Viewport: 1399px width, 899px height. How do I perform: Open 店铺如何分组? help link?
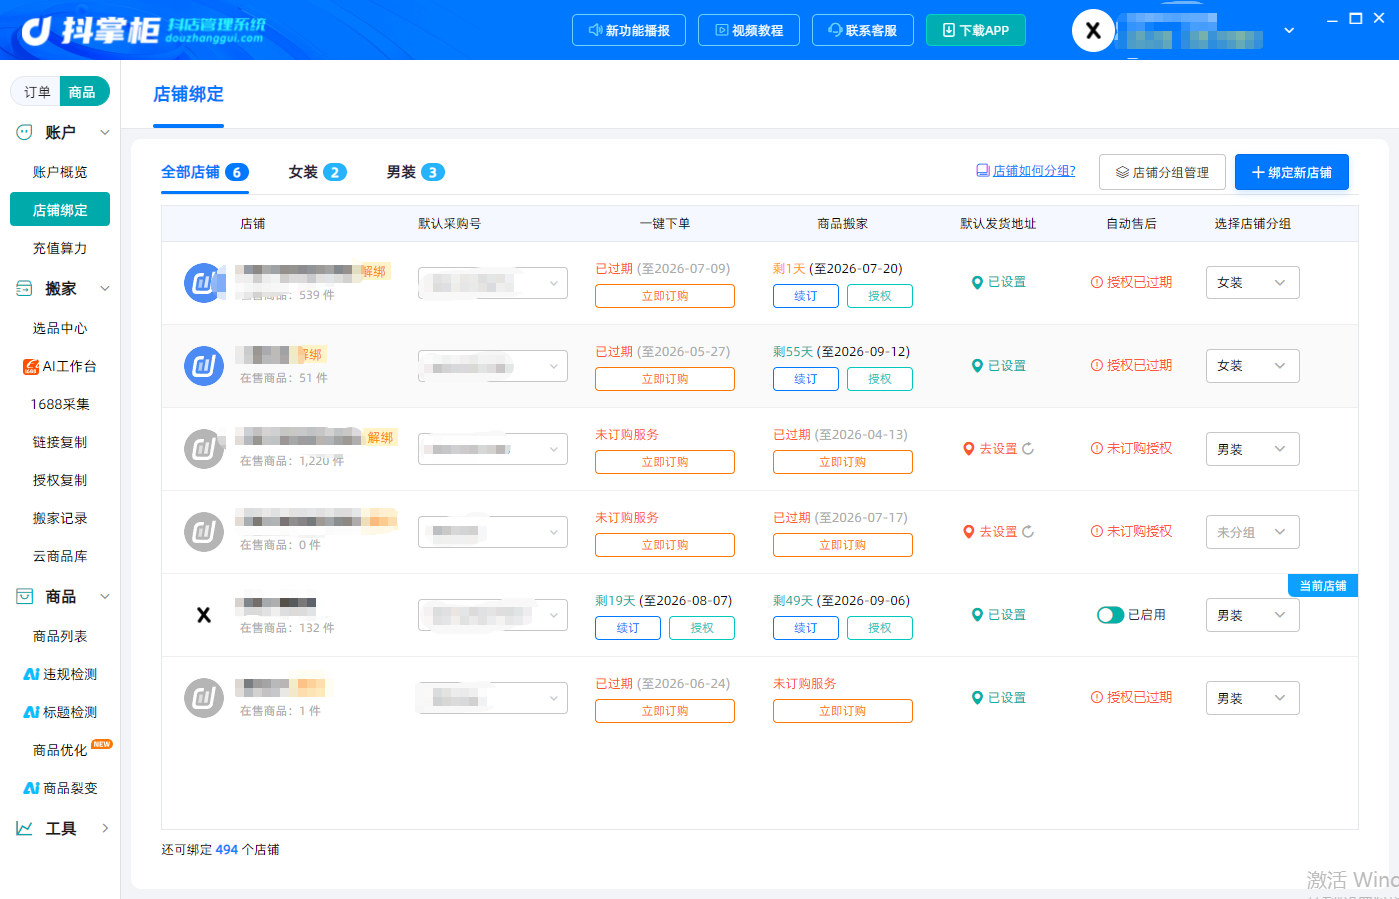tap(1026, 171)
